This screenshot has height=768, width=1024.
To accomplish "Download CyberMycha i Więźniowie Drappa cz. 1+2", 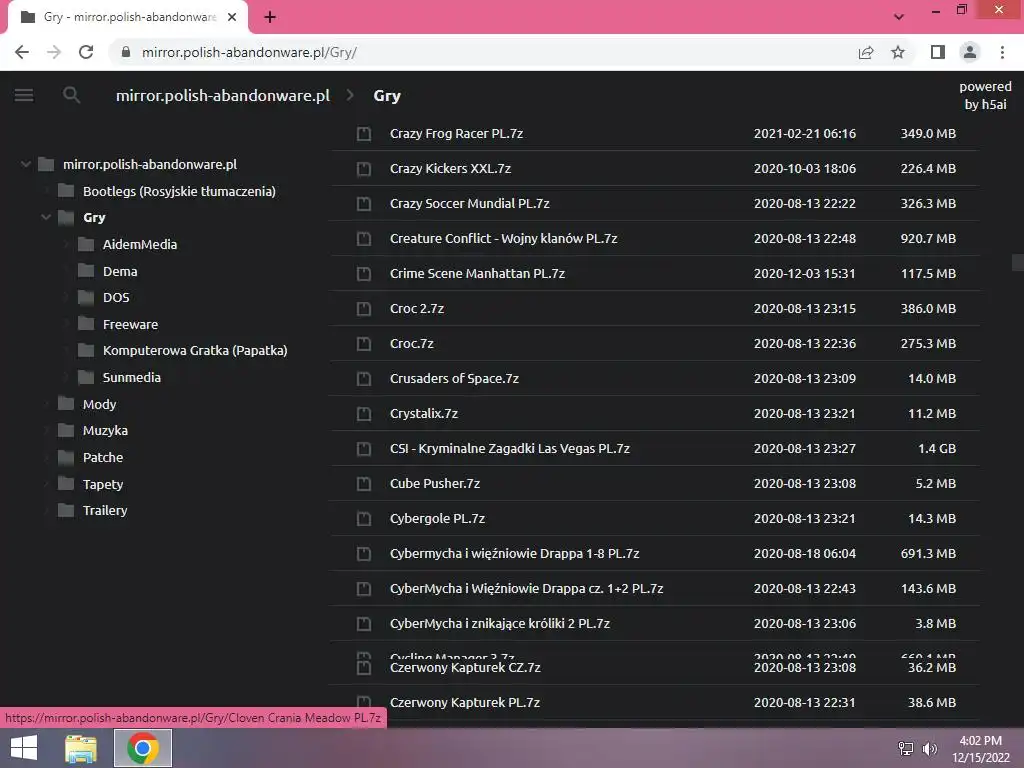I will click(x=526, y=589).
